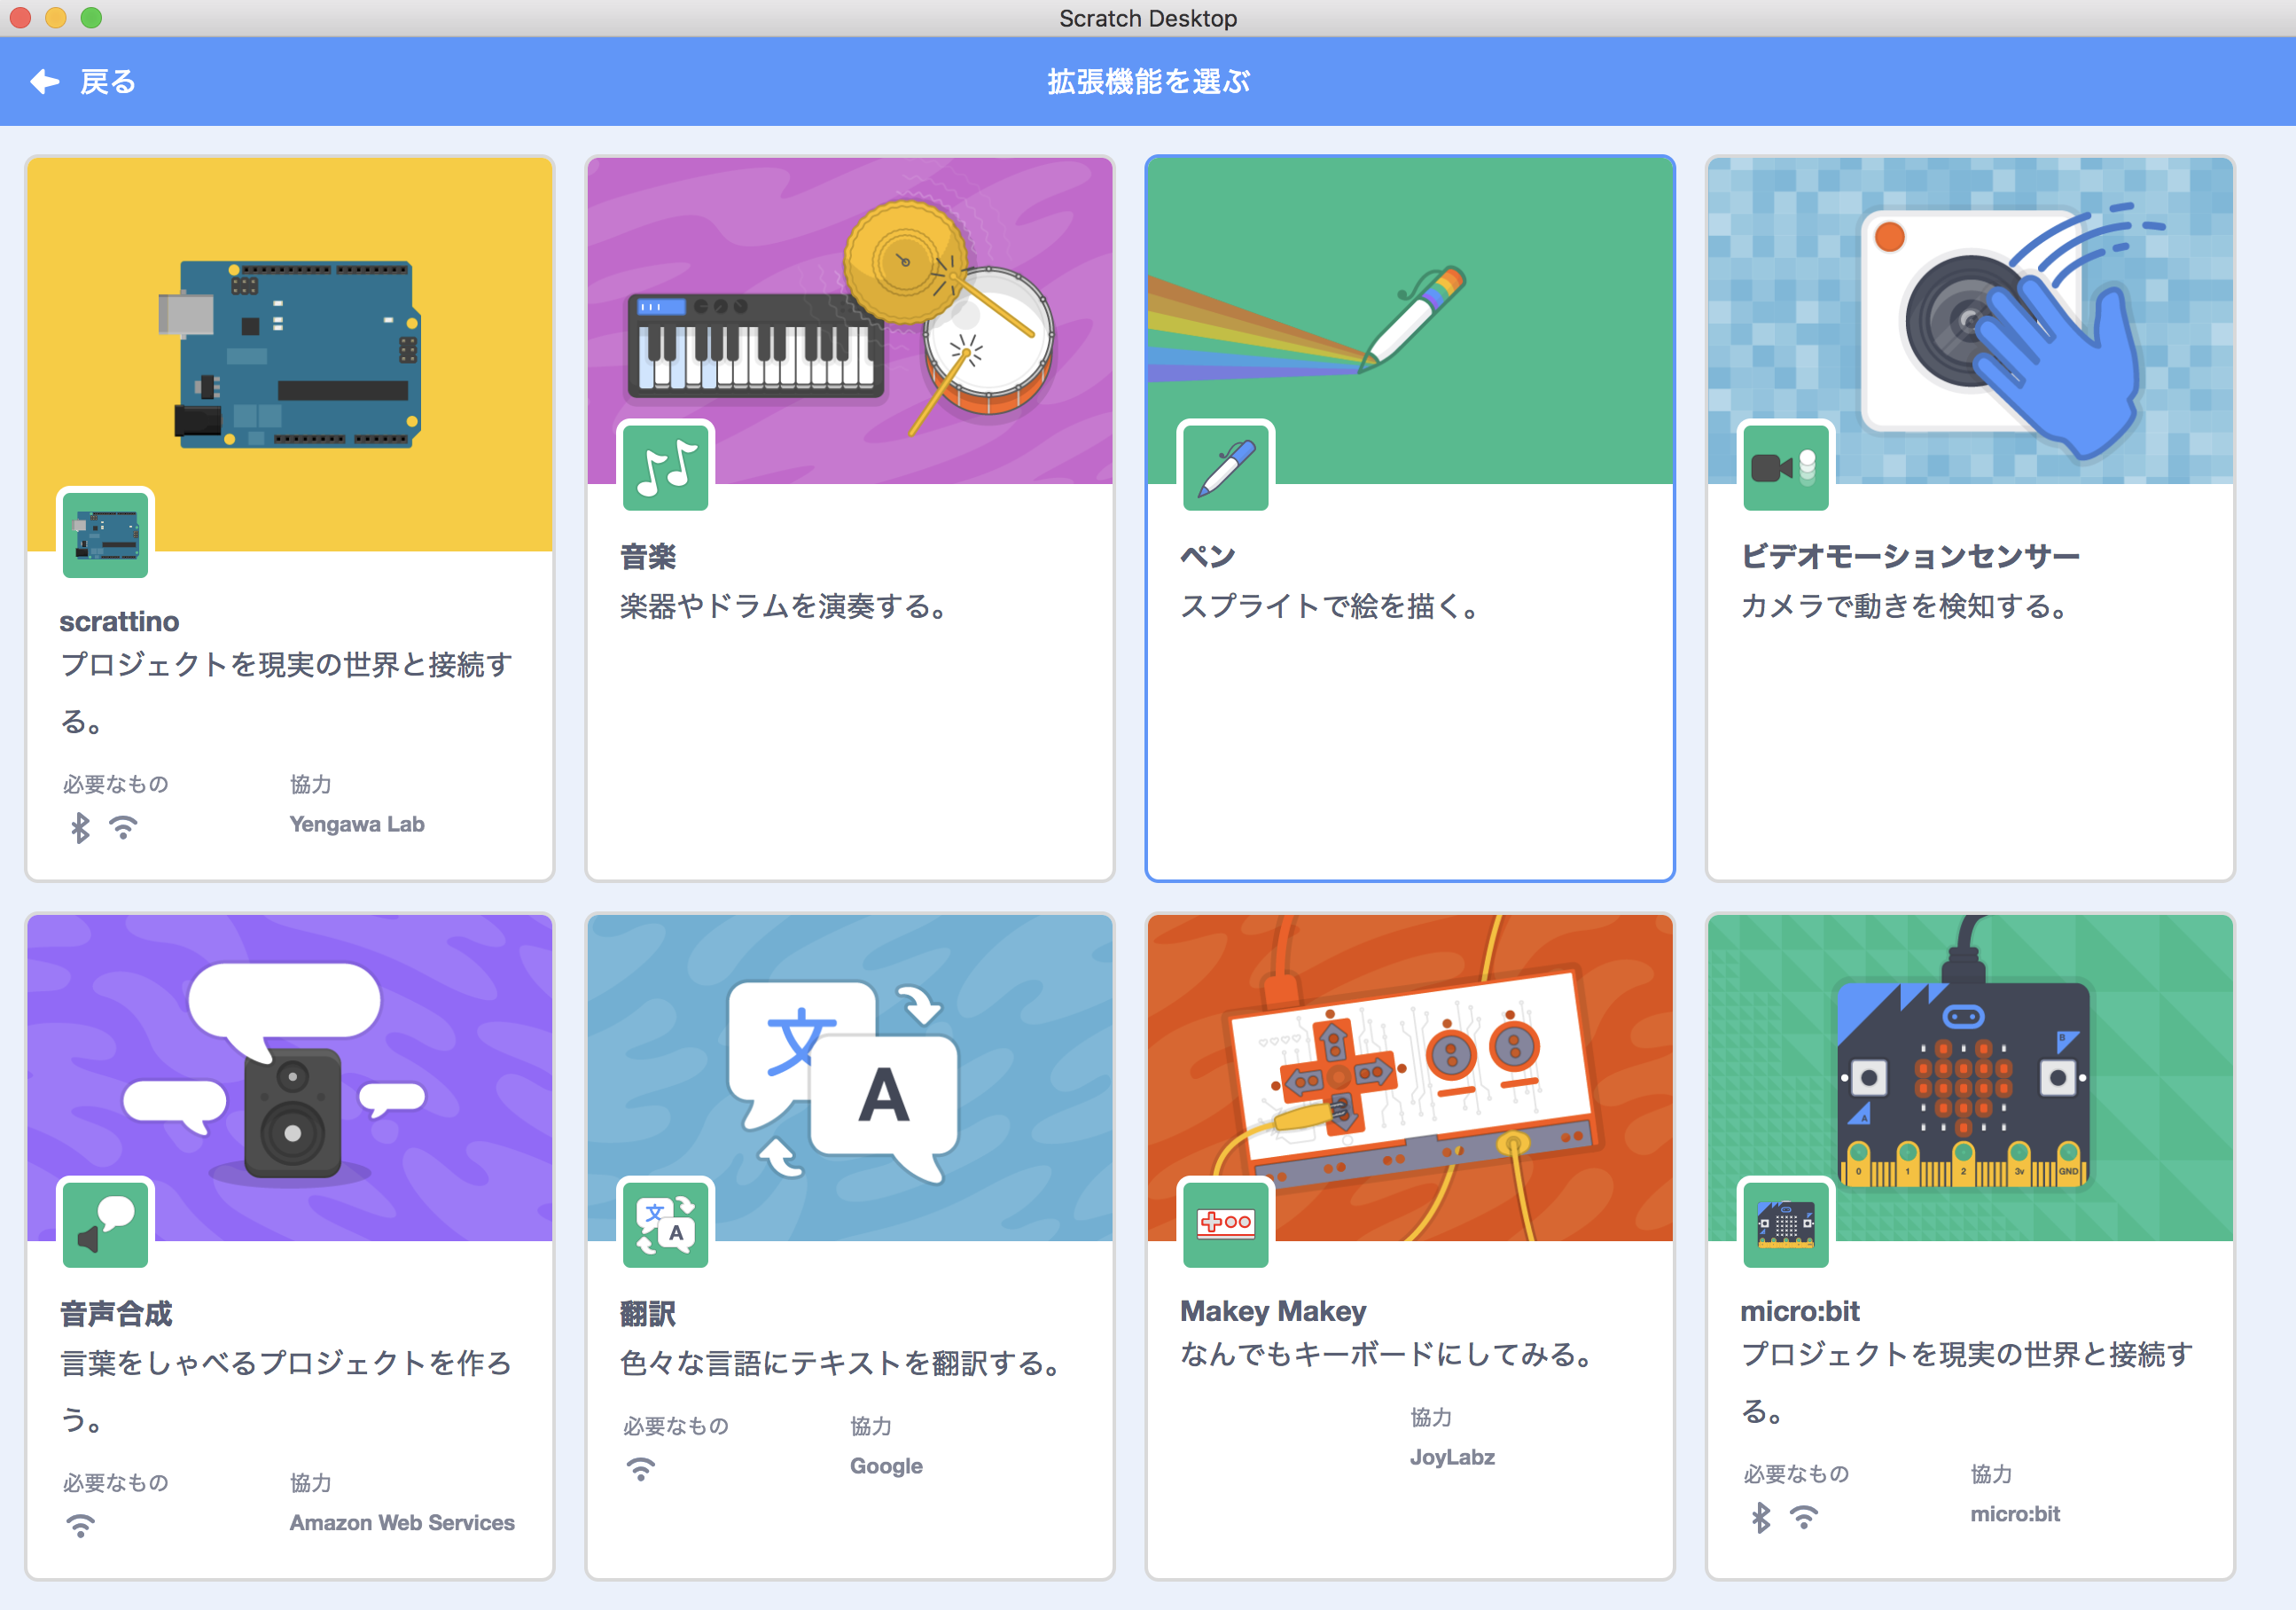Click the back arrow icon

click(x=45, y=82)
